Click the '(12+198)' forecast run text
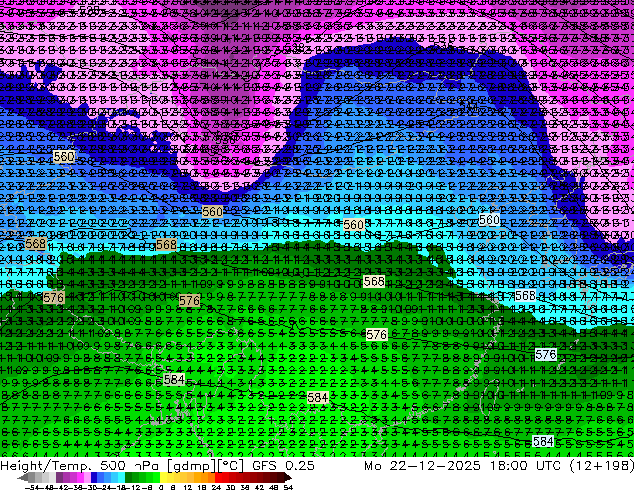This screenshot has width=634, height=490. (x=602, y=466)
